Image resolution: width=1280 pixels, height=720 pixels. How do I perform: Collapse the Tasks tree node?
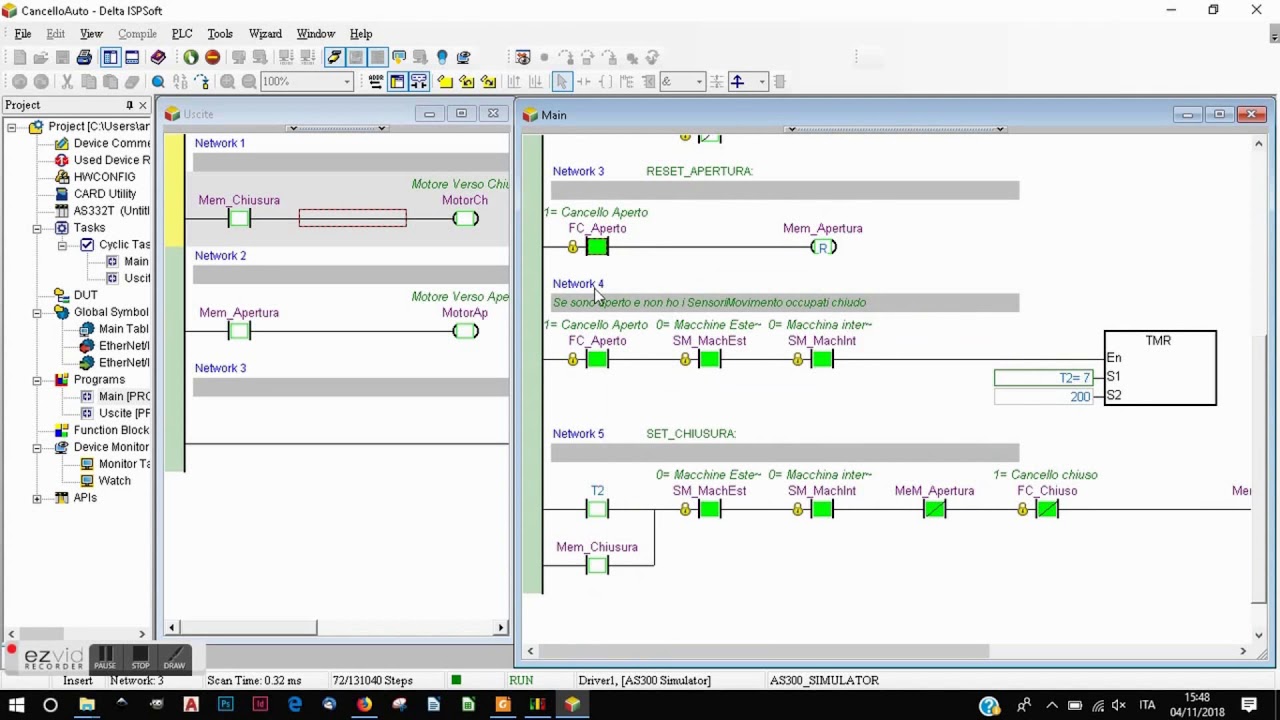pos(37,228)
